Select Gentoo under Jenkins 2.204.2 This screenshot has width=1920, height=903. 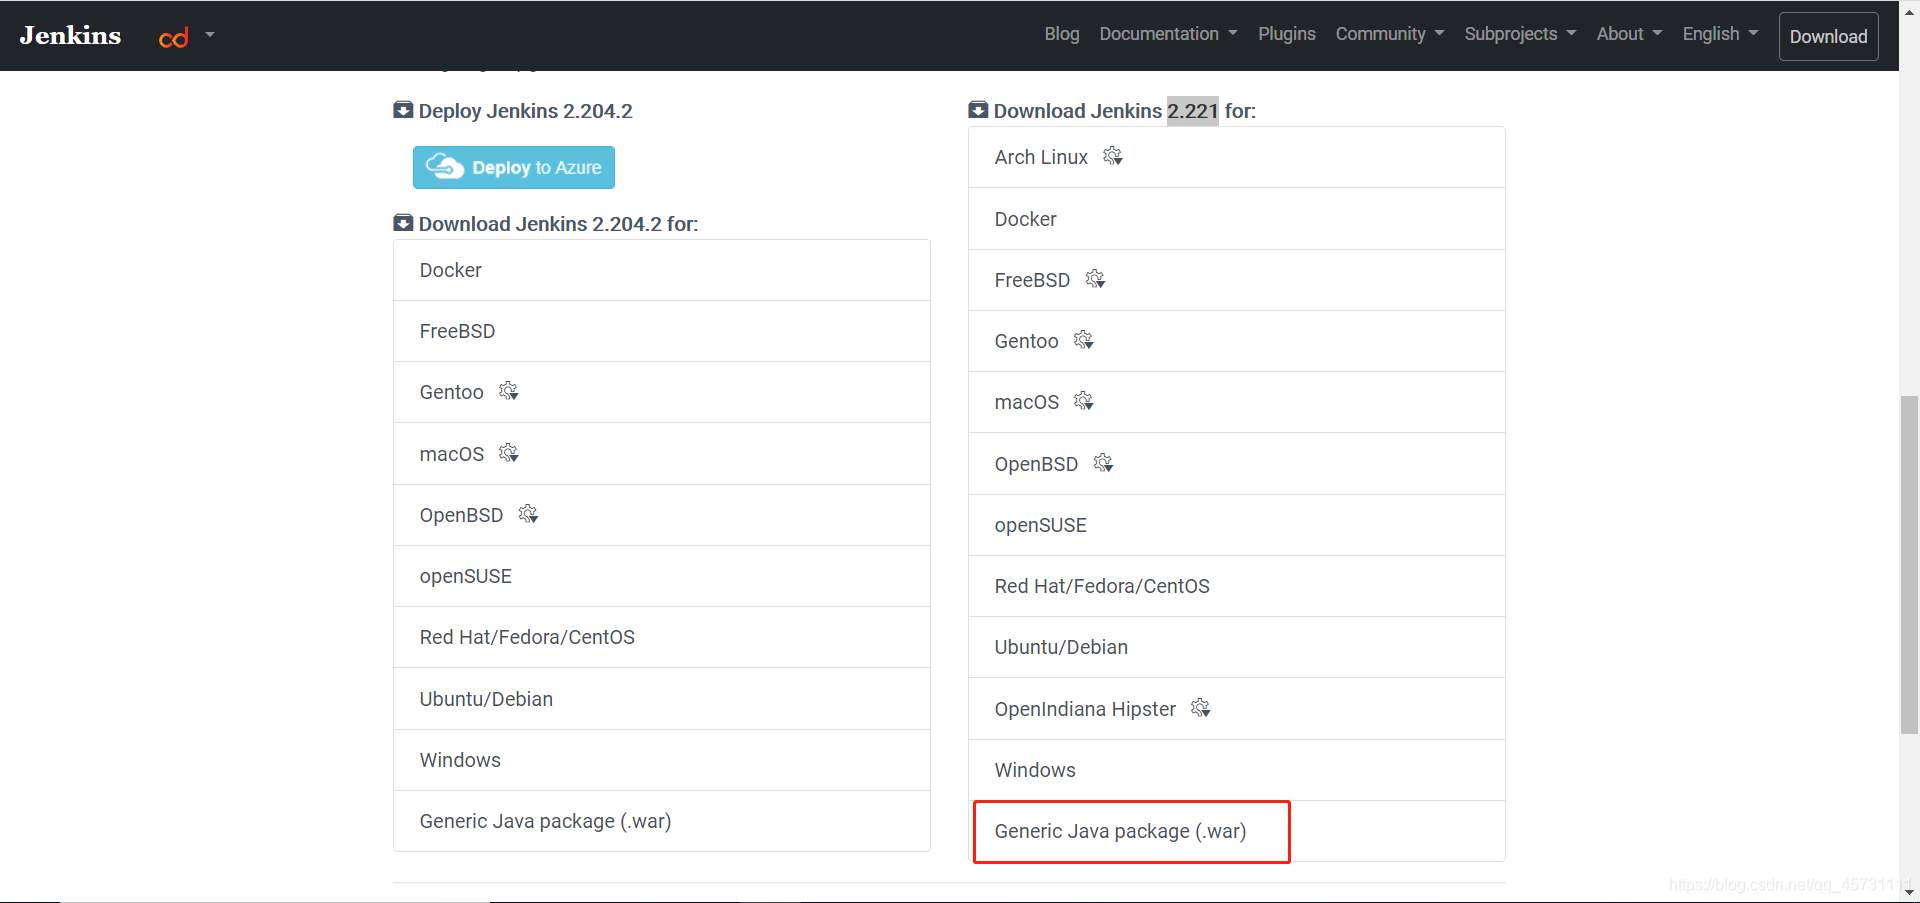662,392
